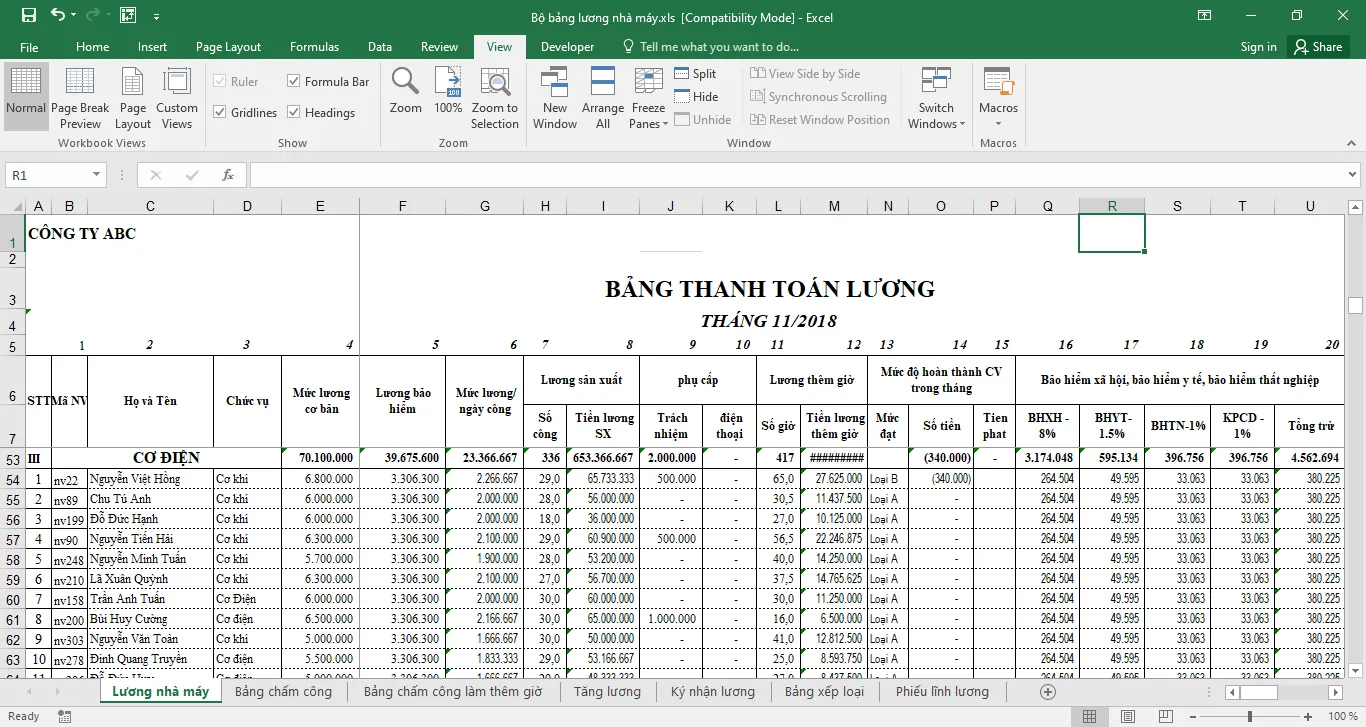This screenshot has height=727, width=1366.
Task: Click the vertical scrollbar thumb
Action: pos(1355,306)
